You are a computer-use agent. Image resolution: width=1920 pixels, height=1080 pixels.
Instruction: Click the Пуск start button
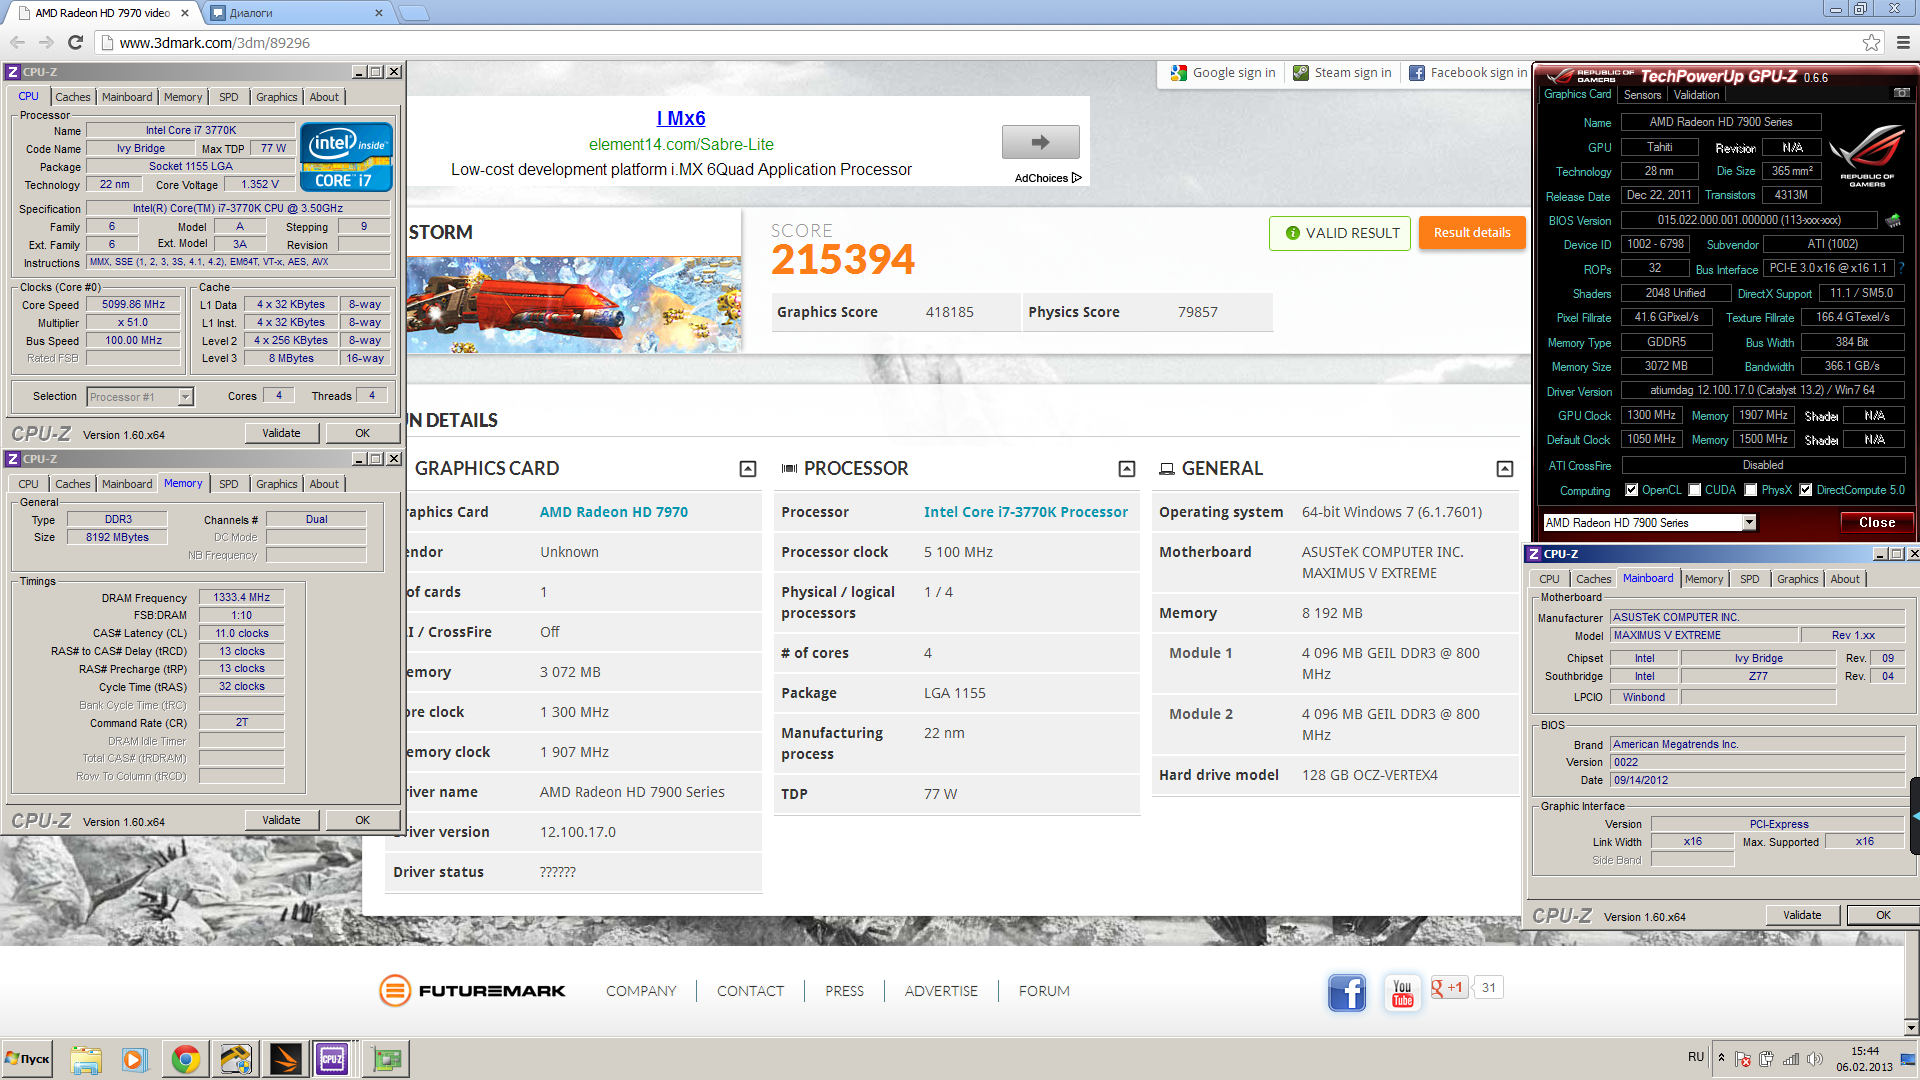coord(28,1059)
